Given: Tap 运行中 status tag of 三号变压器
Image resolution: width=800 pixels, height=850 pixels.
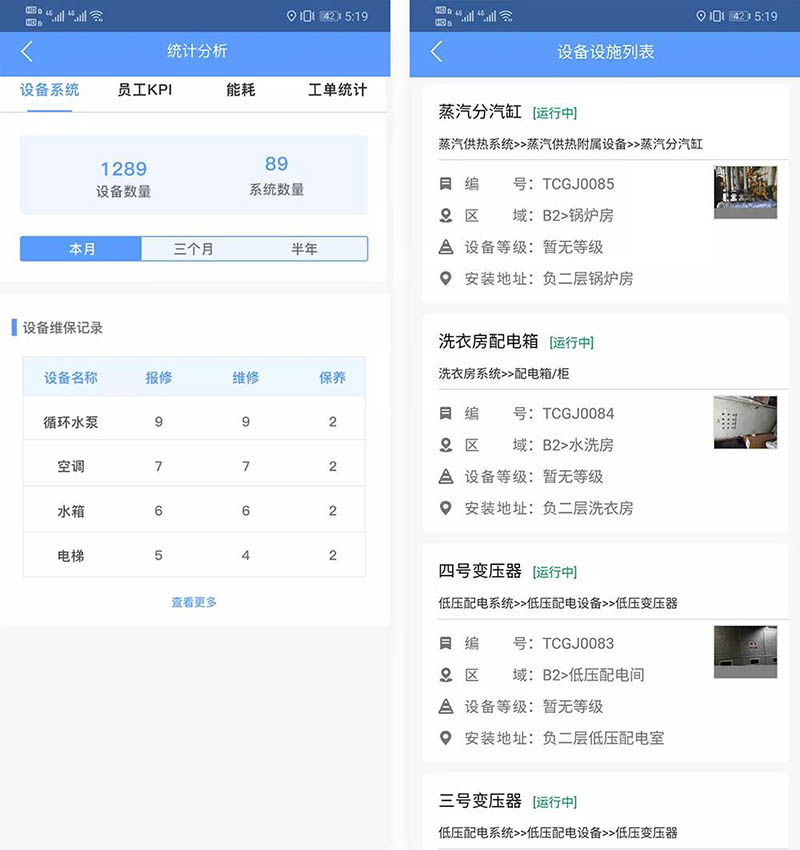Looking at the screenshot, I should coord(554,802).
